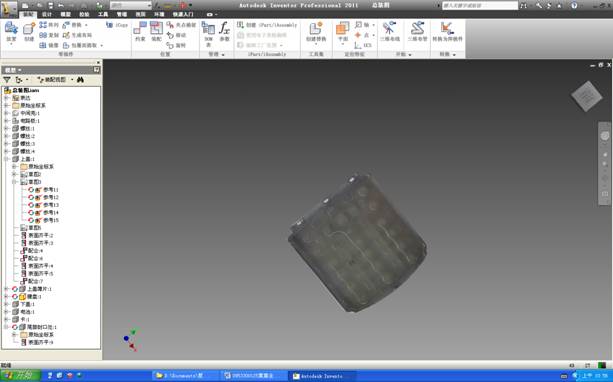
Task: Open the Bill of Materials (BOM) tool
Action: (x=208, y=33)
